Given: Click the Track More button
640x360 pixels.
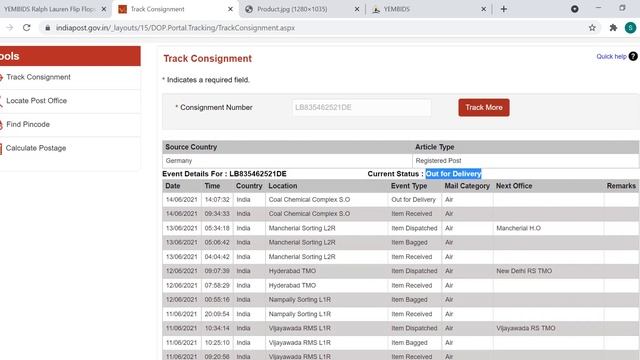Looking at the screenshot, I should pyautogui.click(x=484, y=107).
